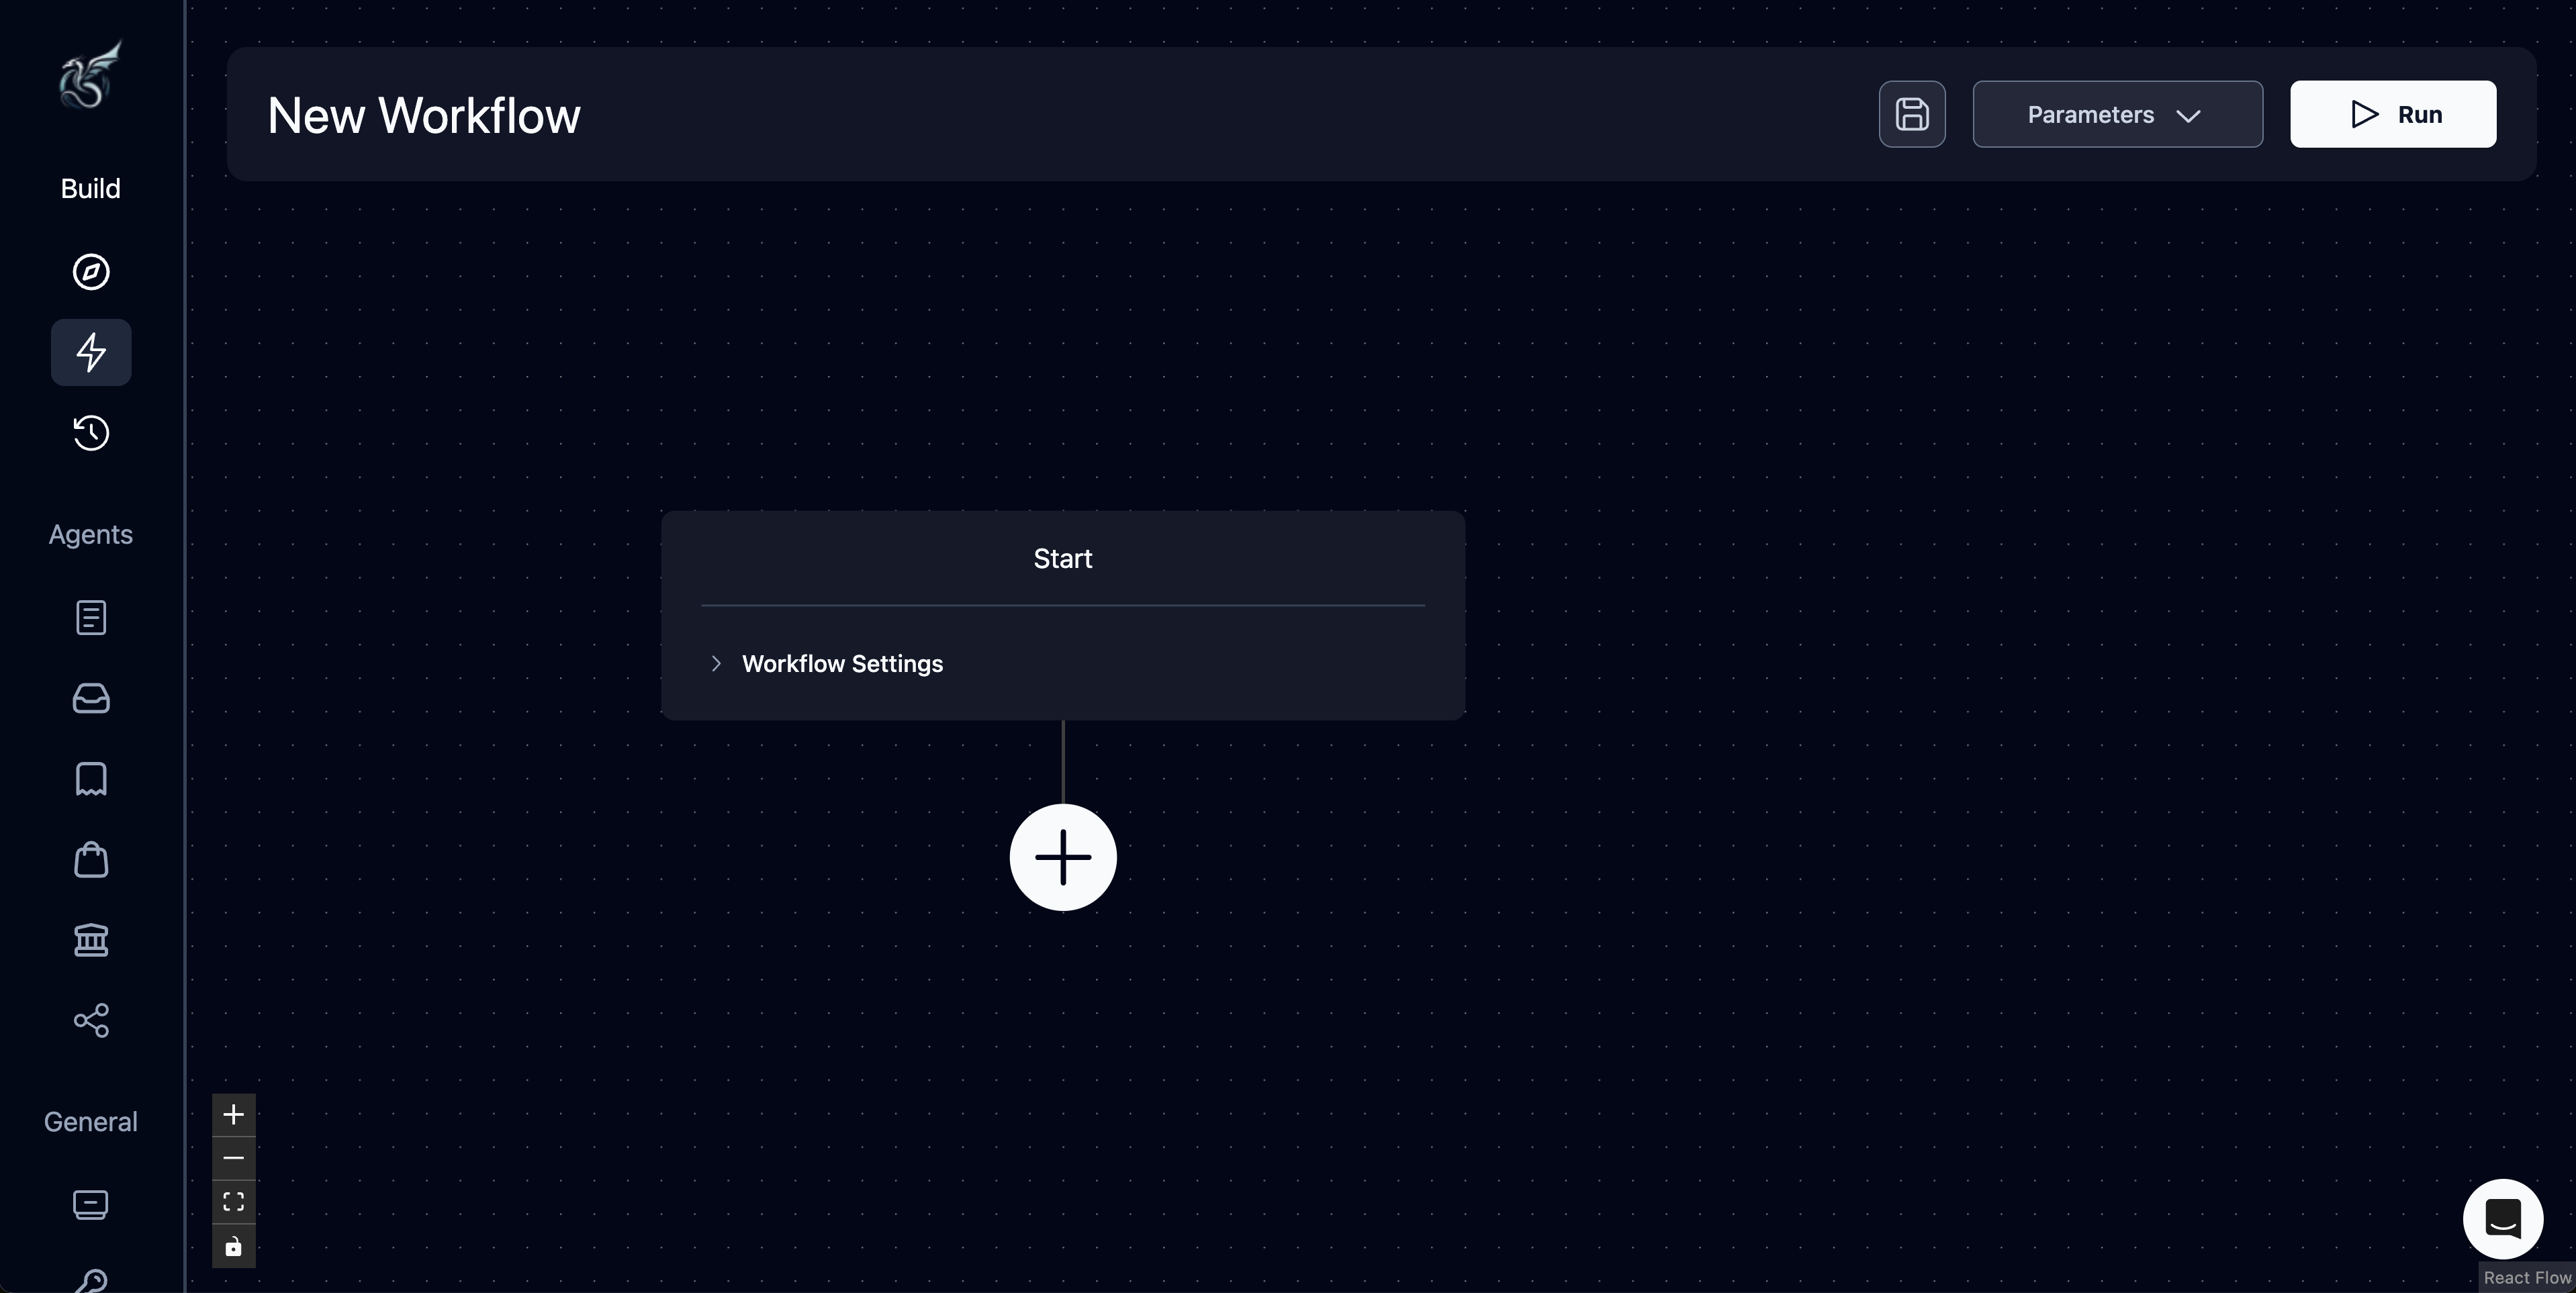Image resolution: width=2576 pixels, height=1293 pixels.
Task: Collapse the Parameters chevron menu
Action: pos(2189,115)
